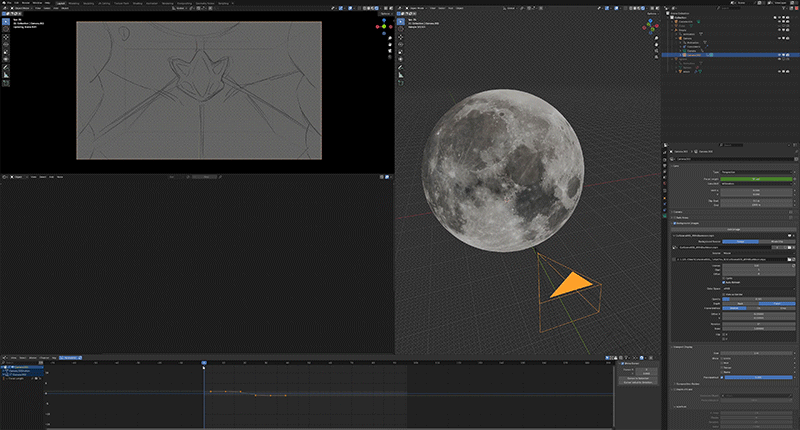Select the Cursor tool in left viewport toolbar
This screenshot has height=430, width=800.
[6, 29]
